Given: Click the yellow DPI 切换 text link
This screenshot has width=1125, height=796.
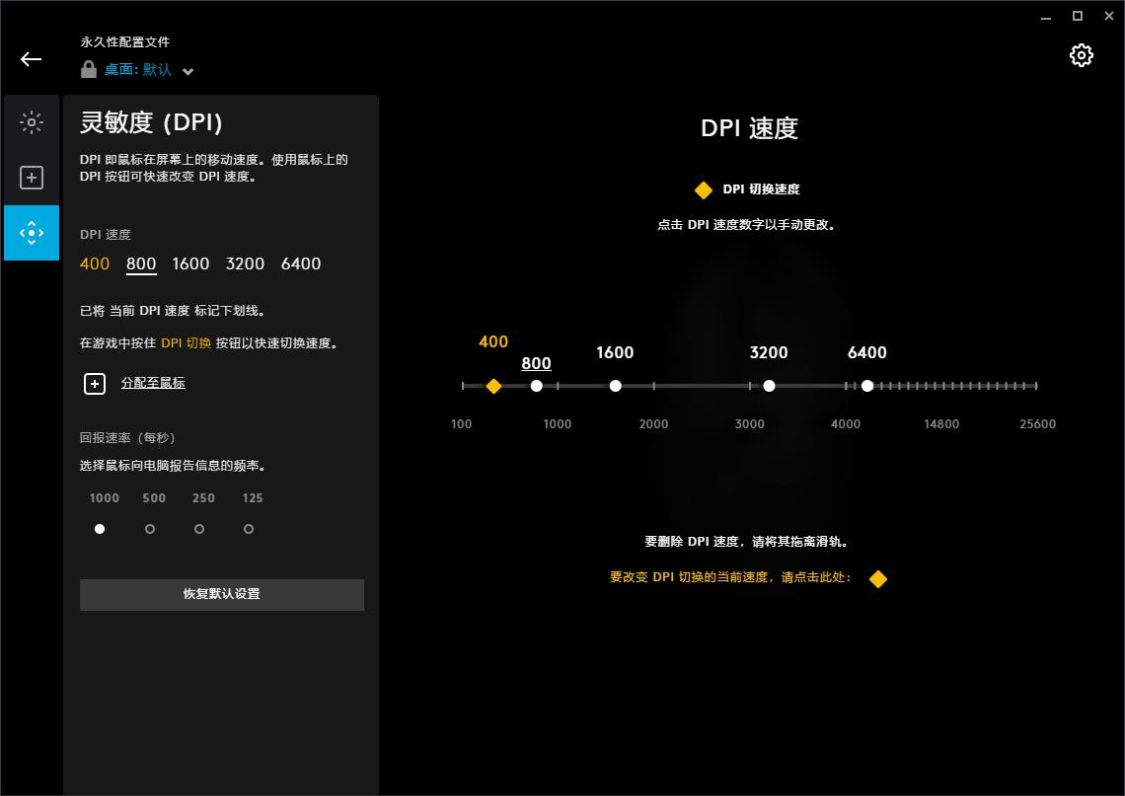Looking at the screenshot, I should 186,343.
